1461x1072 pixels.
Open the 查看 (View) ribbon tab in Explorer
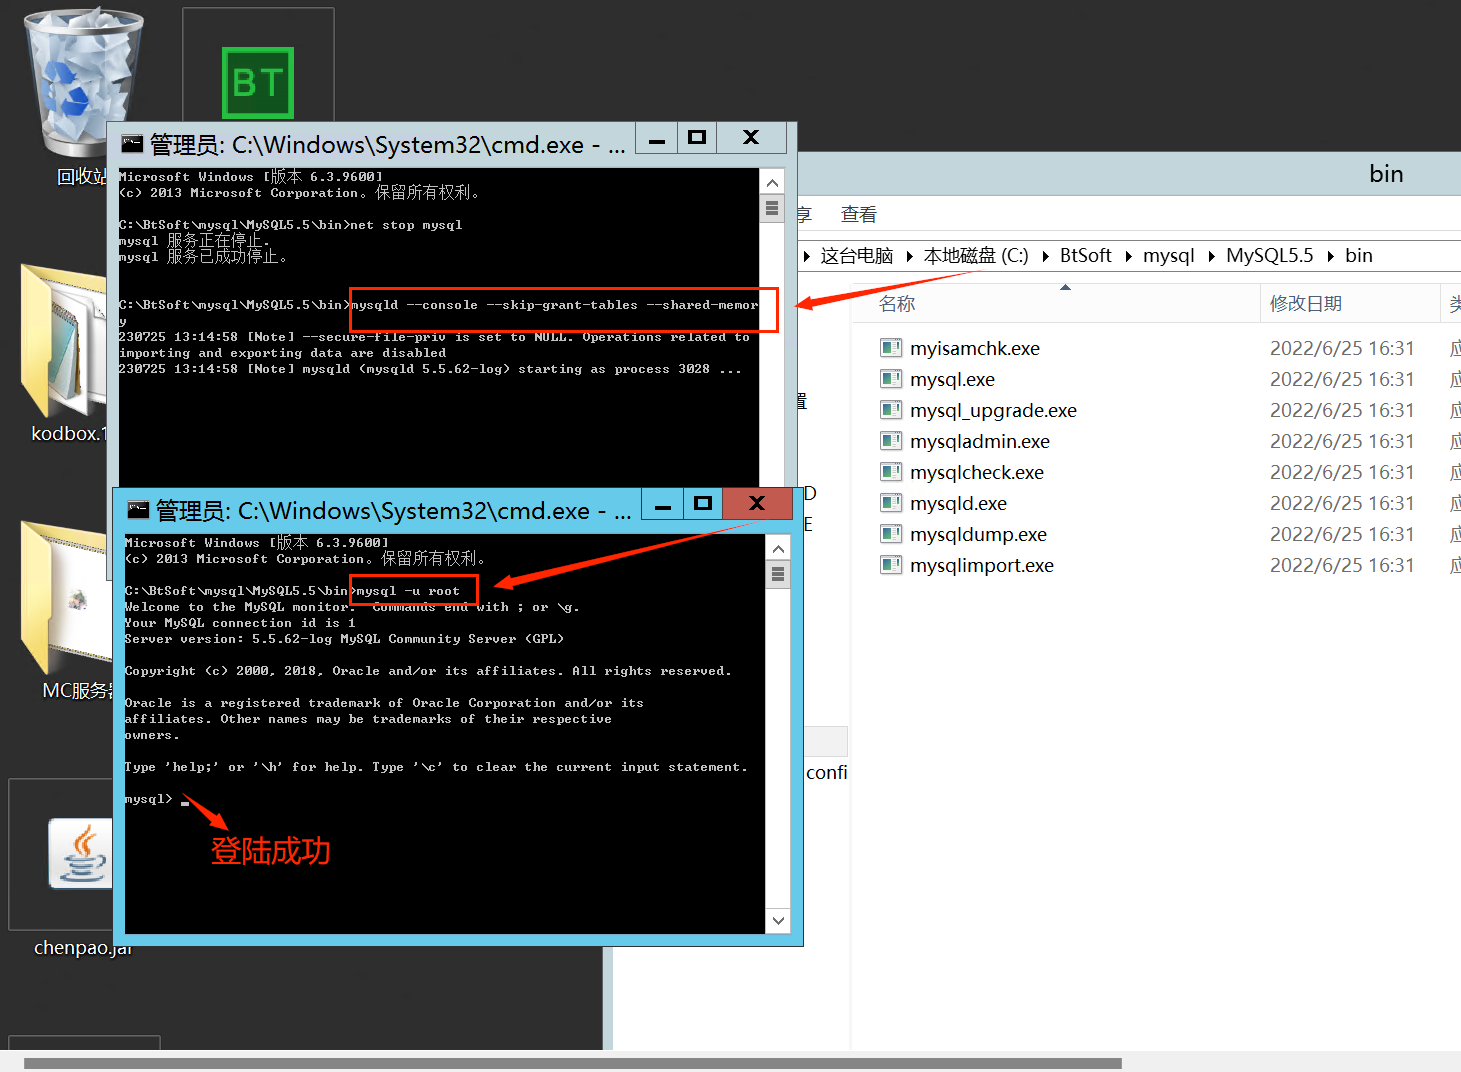(x=858, y=214)
